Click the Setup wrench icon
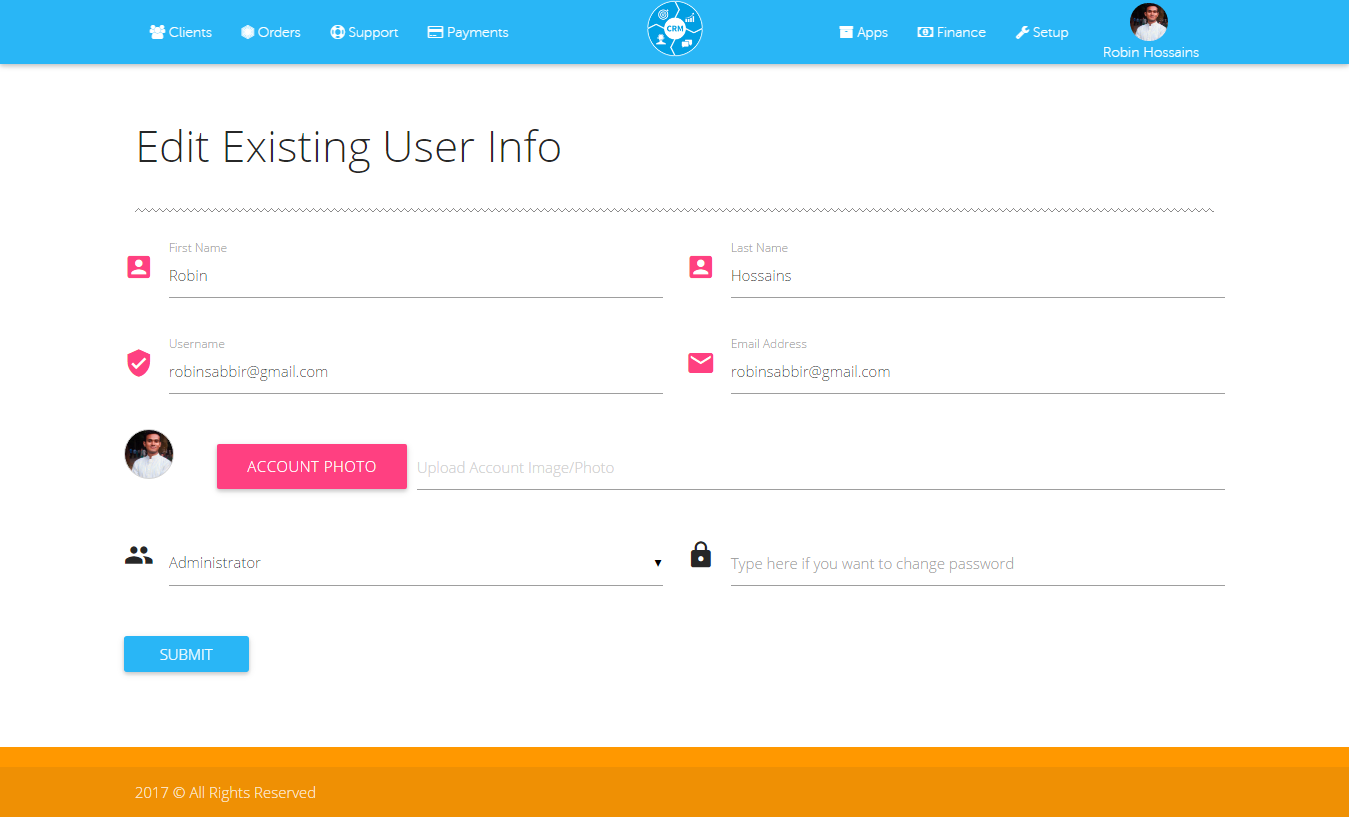Image resolution: width=1349 pixels, height=817 pixels. point(1021,31)
